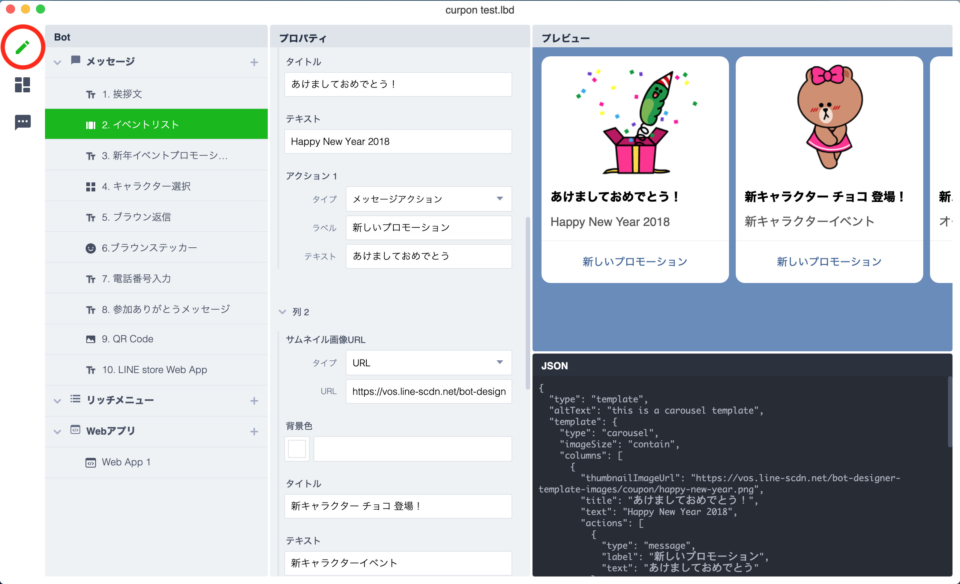Add a new rich menu with plus icon
The width and height of the screenshot is (960, 584).
point(254,400)
